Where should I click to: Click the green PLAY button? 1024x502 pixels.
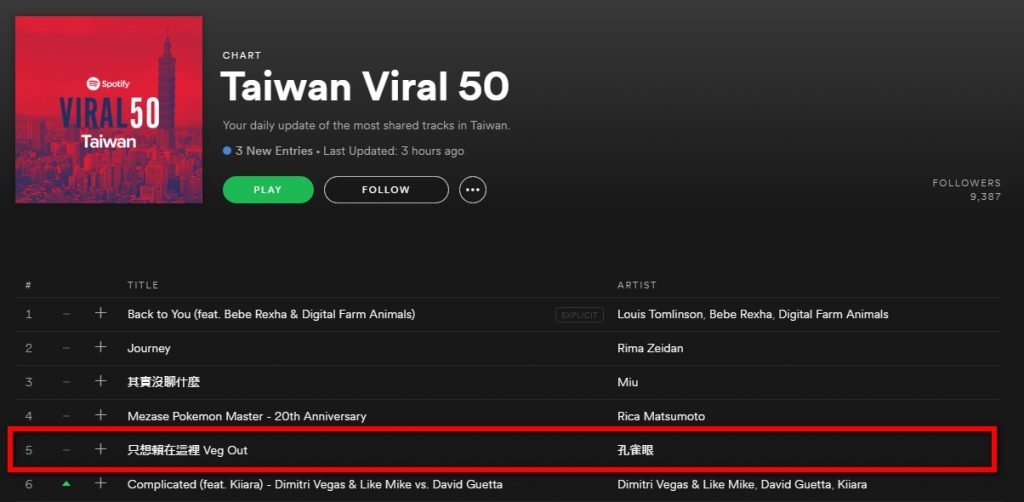coord(268,190)
